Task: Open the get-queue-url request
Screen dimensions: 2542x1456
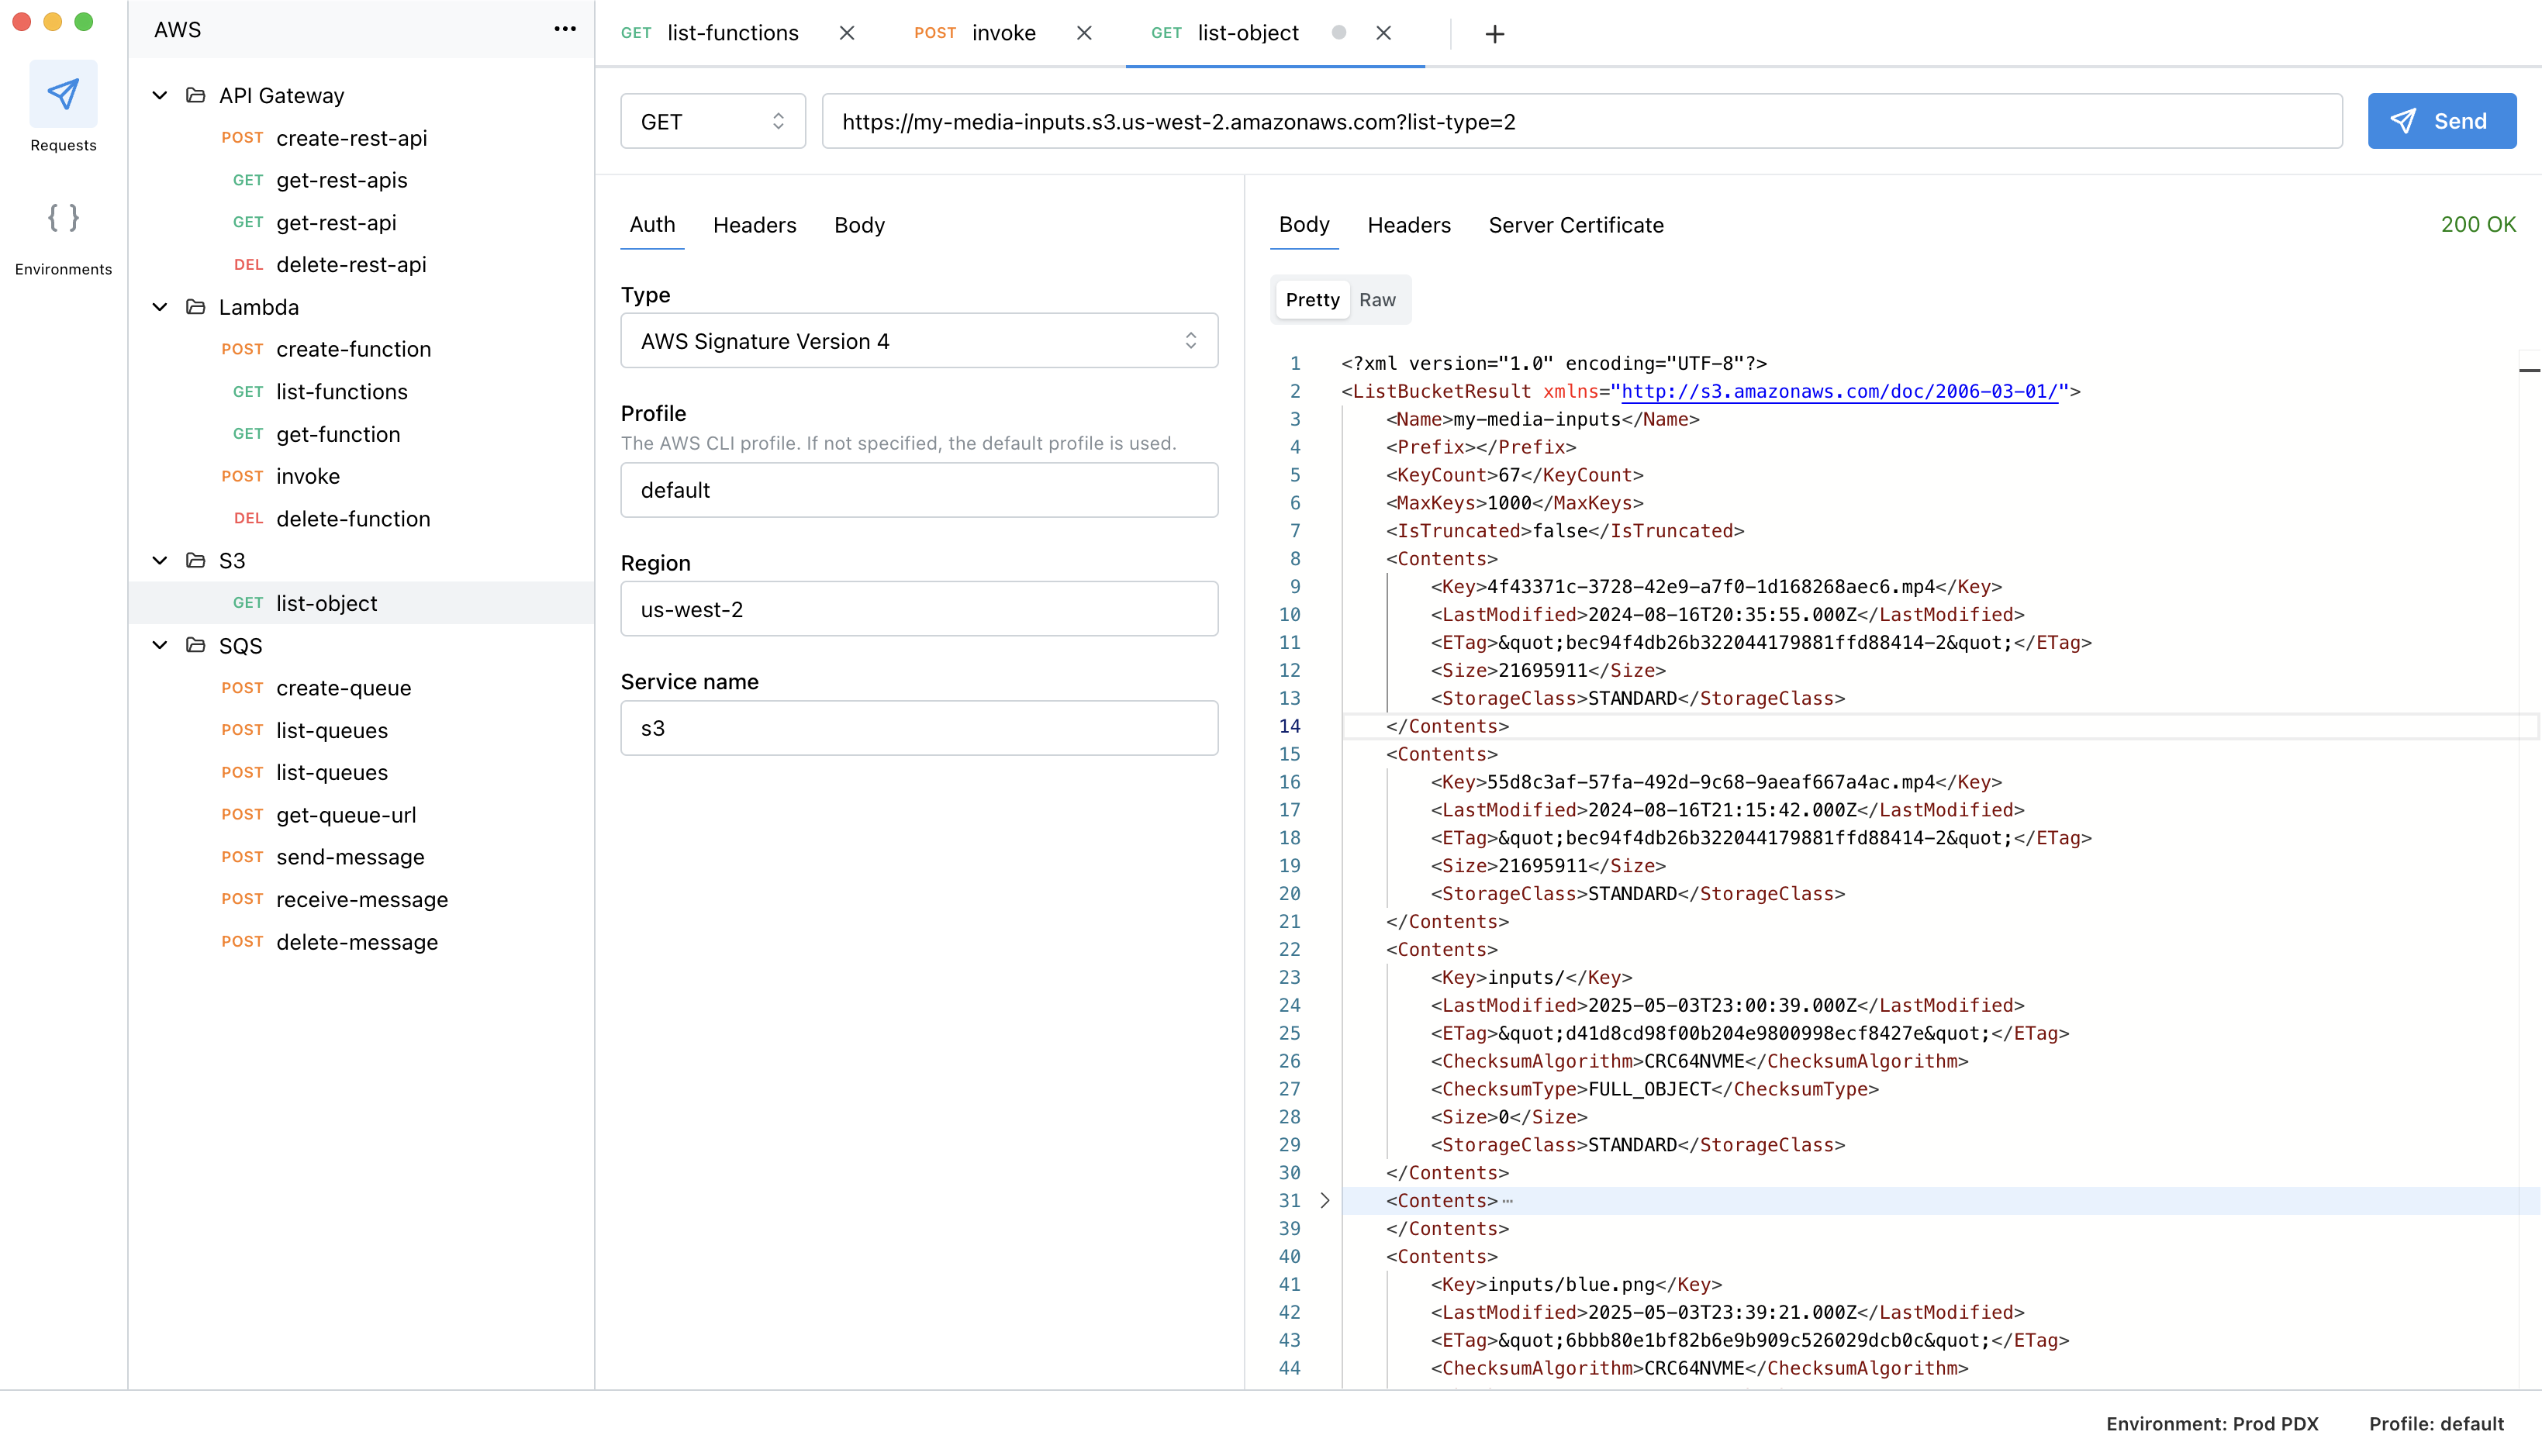Action: click(362, 815)
